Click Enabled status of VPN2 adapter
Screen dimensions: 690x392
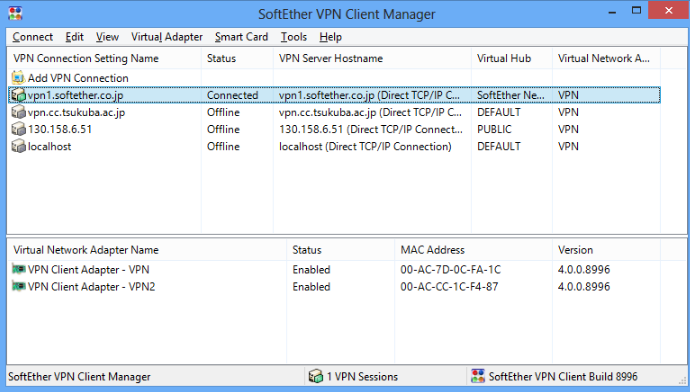point(311,286)
